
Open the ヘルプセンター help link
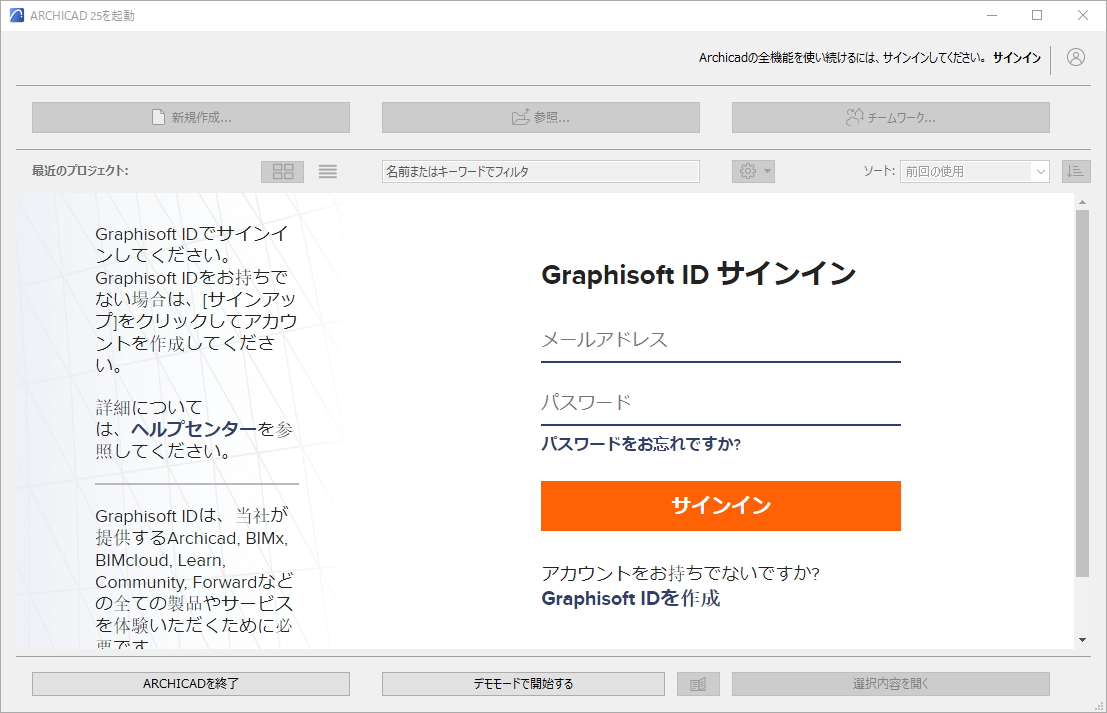(194, 429)
